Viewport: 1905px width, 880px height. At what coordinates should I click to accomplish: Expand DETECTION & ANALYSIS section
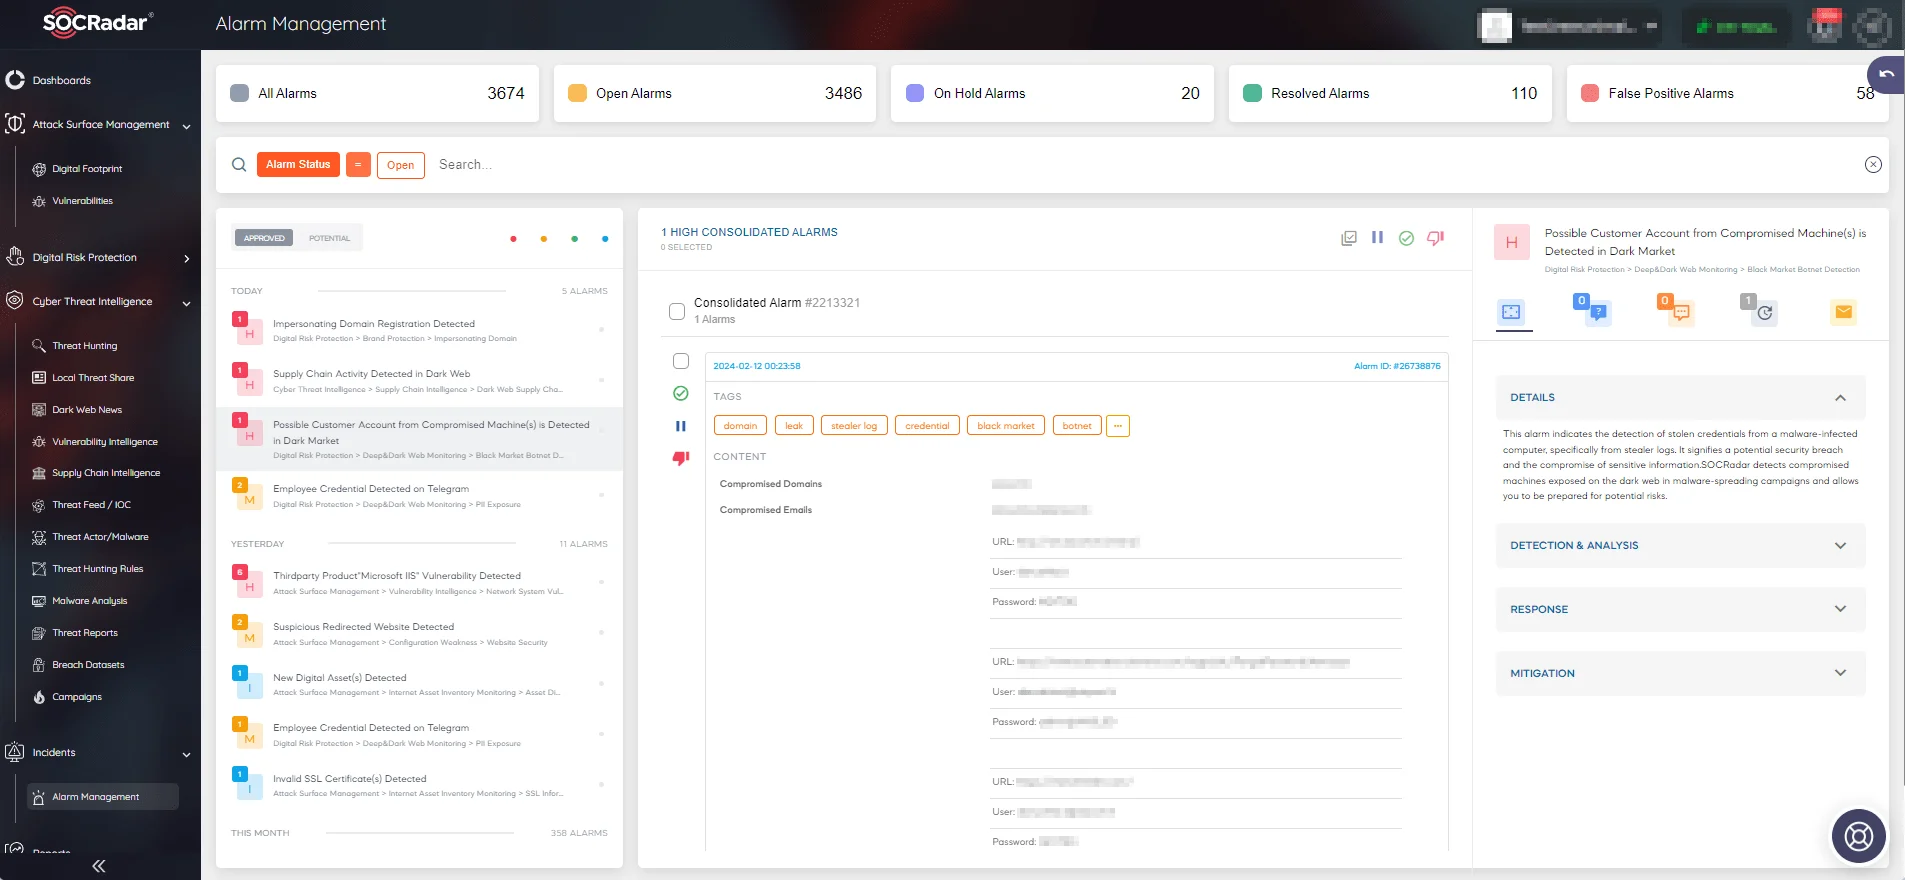point(1680,546)
